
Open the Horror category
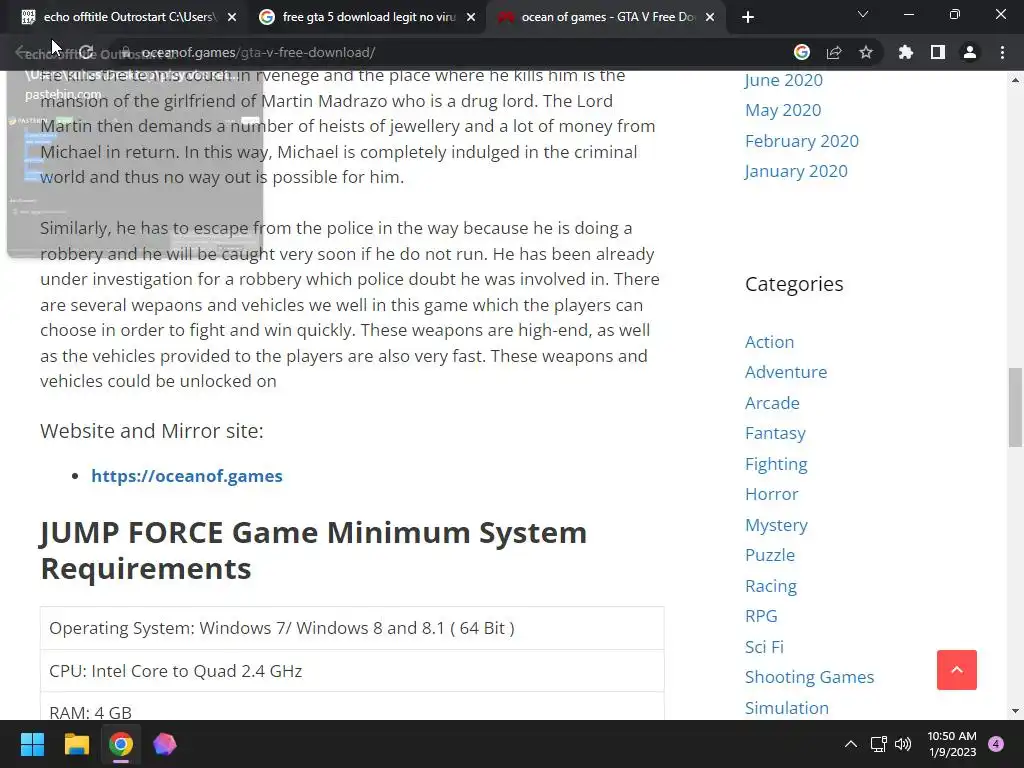click(x=771, y=494)
